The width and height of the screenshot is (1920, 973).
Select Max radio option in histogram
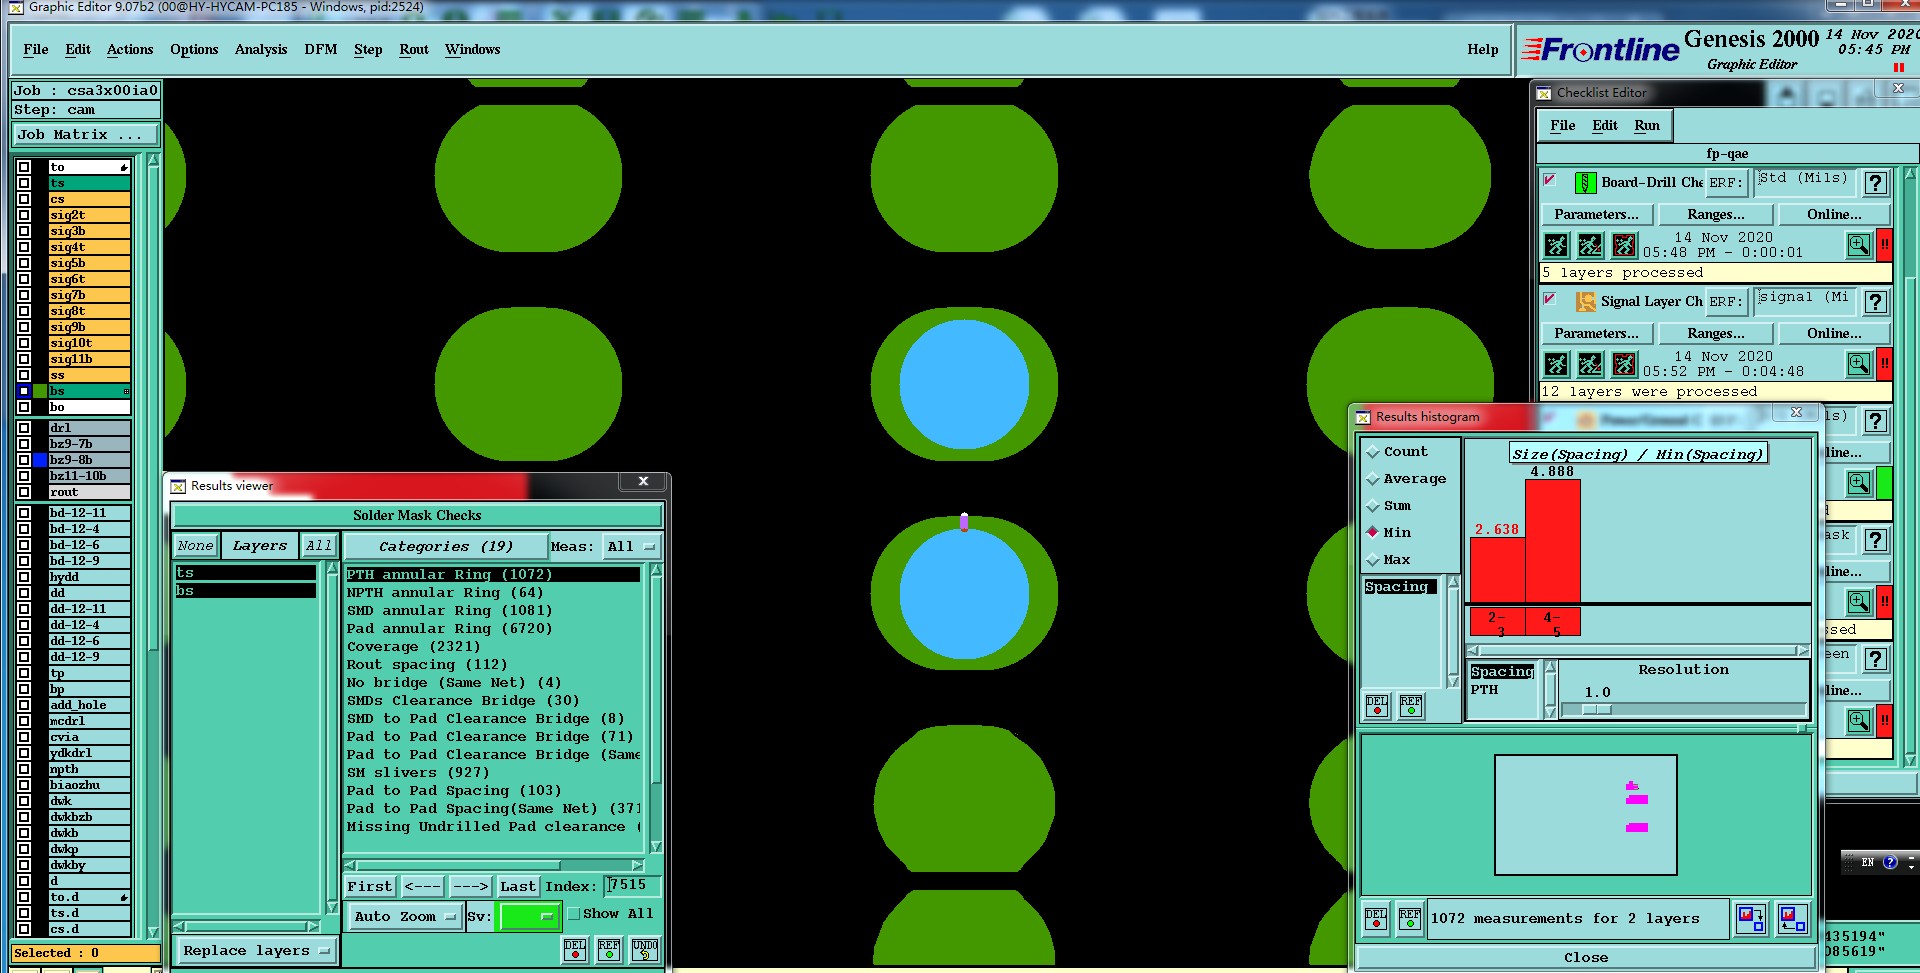(x=1373, y=560)
